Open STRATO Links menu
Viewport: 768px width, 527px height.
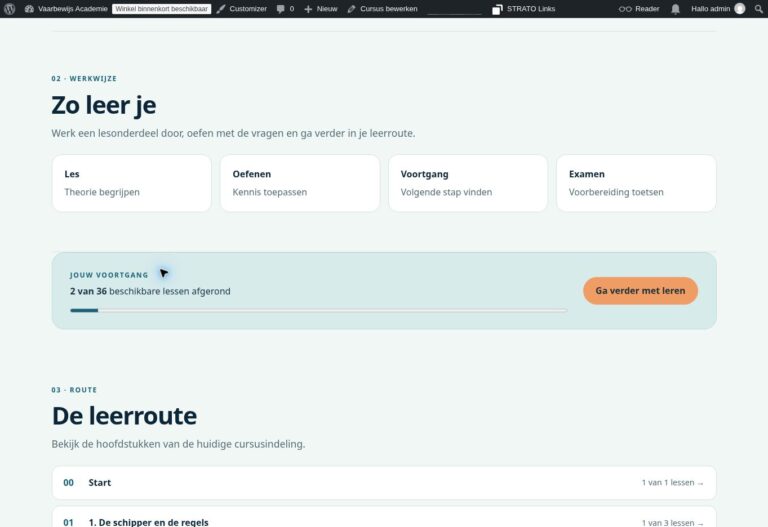click(x=531, y=9)
